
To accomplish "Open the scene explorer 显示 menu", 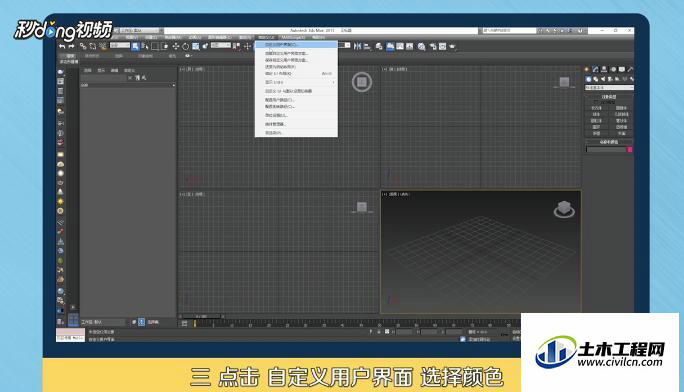I will 101,70.
